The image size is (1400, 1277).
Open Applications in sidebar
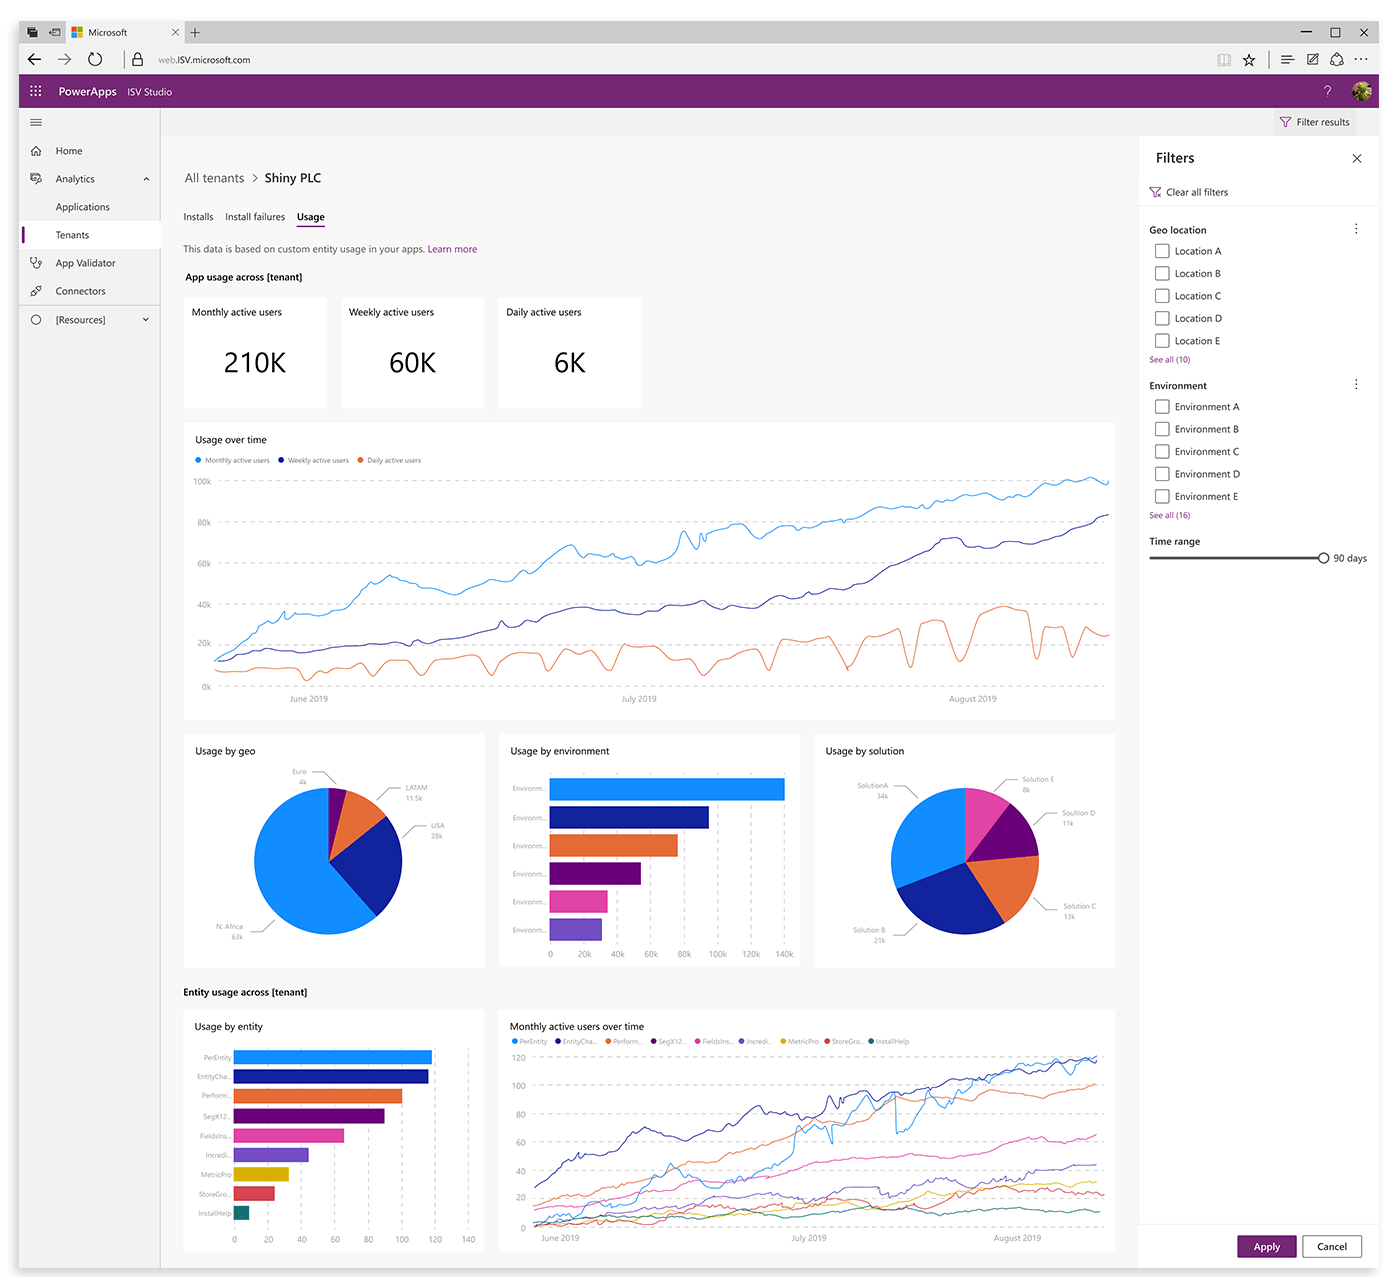click(83, 207)
